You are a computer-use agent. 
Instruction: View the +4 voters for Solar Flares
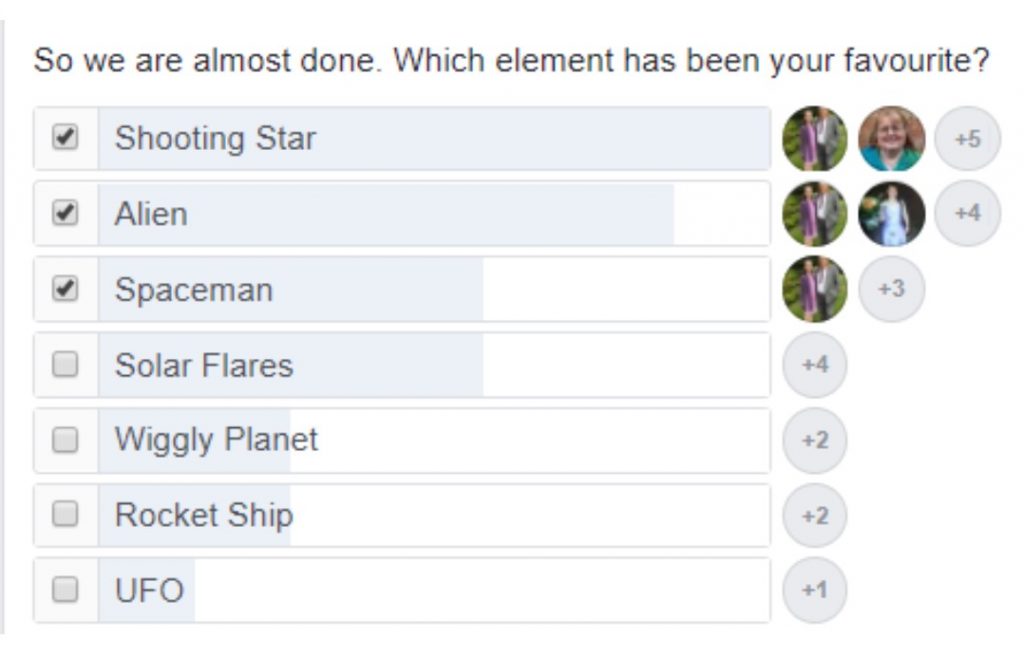[x=815, y=365]
